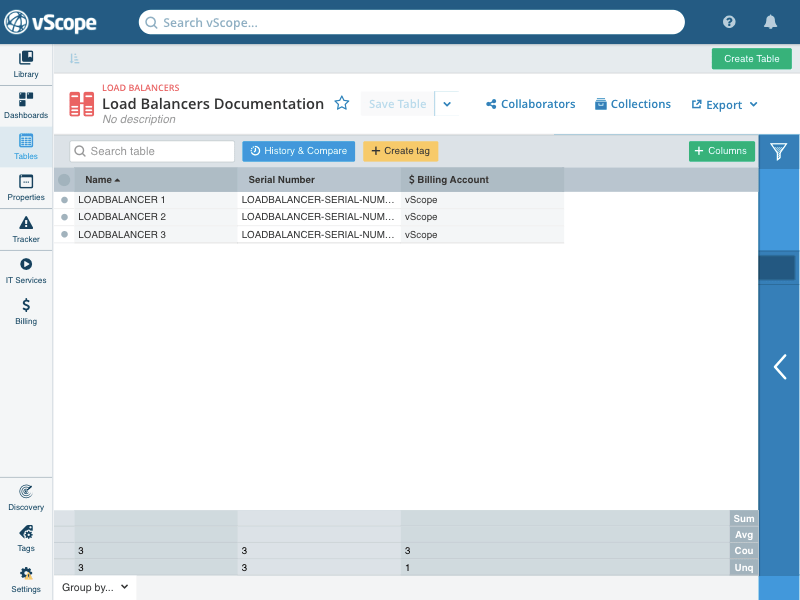Click the vScope logo
Image resolution: width=800 pixels, height=600 pixels.
click(50, 22)
